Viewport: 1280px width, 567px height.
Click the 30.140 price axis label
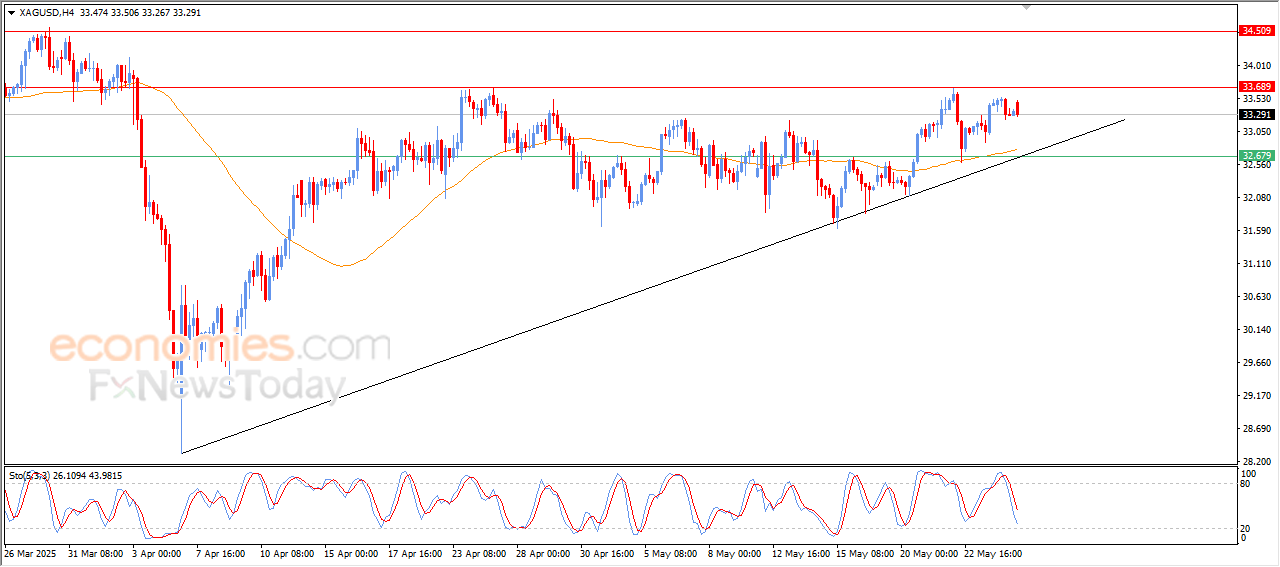point(1254,330)
